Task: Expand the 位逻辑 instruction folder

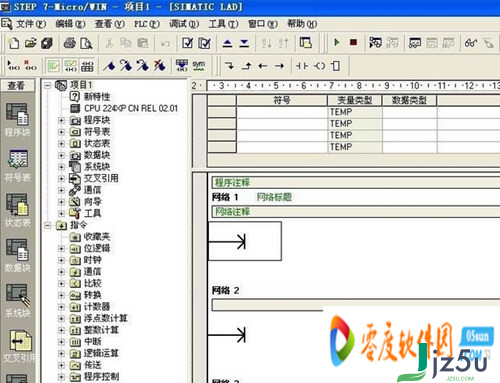Action: (61, 248)
